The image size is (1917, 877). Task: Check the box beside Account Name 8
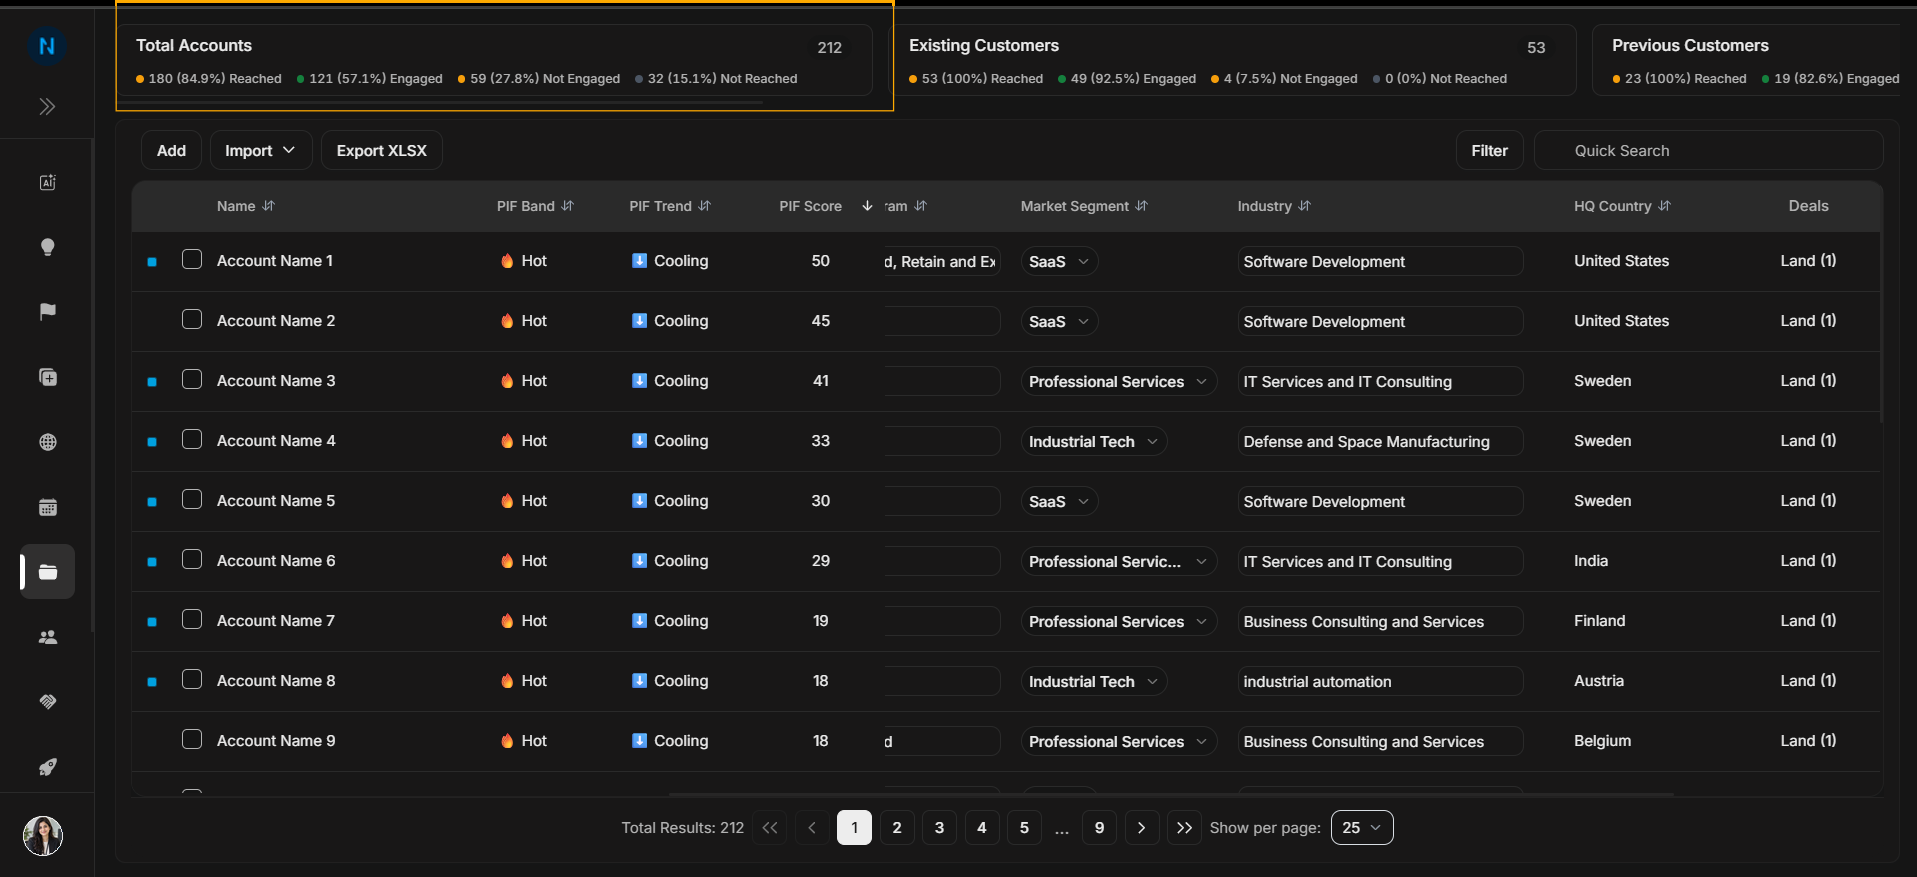192,680
